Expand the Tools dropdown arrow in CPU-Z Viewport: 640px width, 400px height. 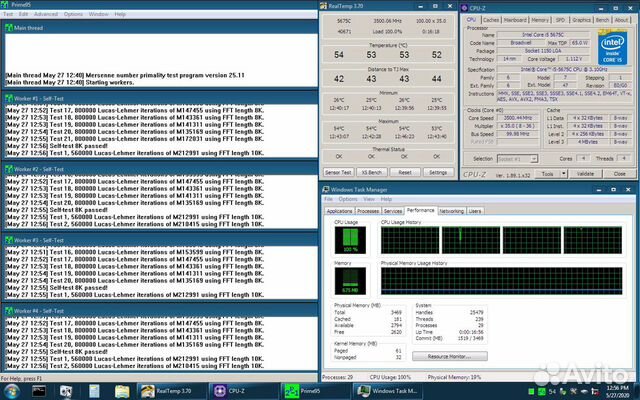tap(564, 174)
